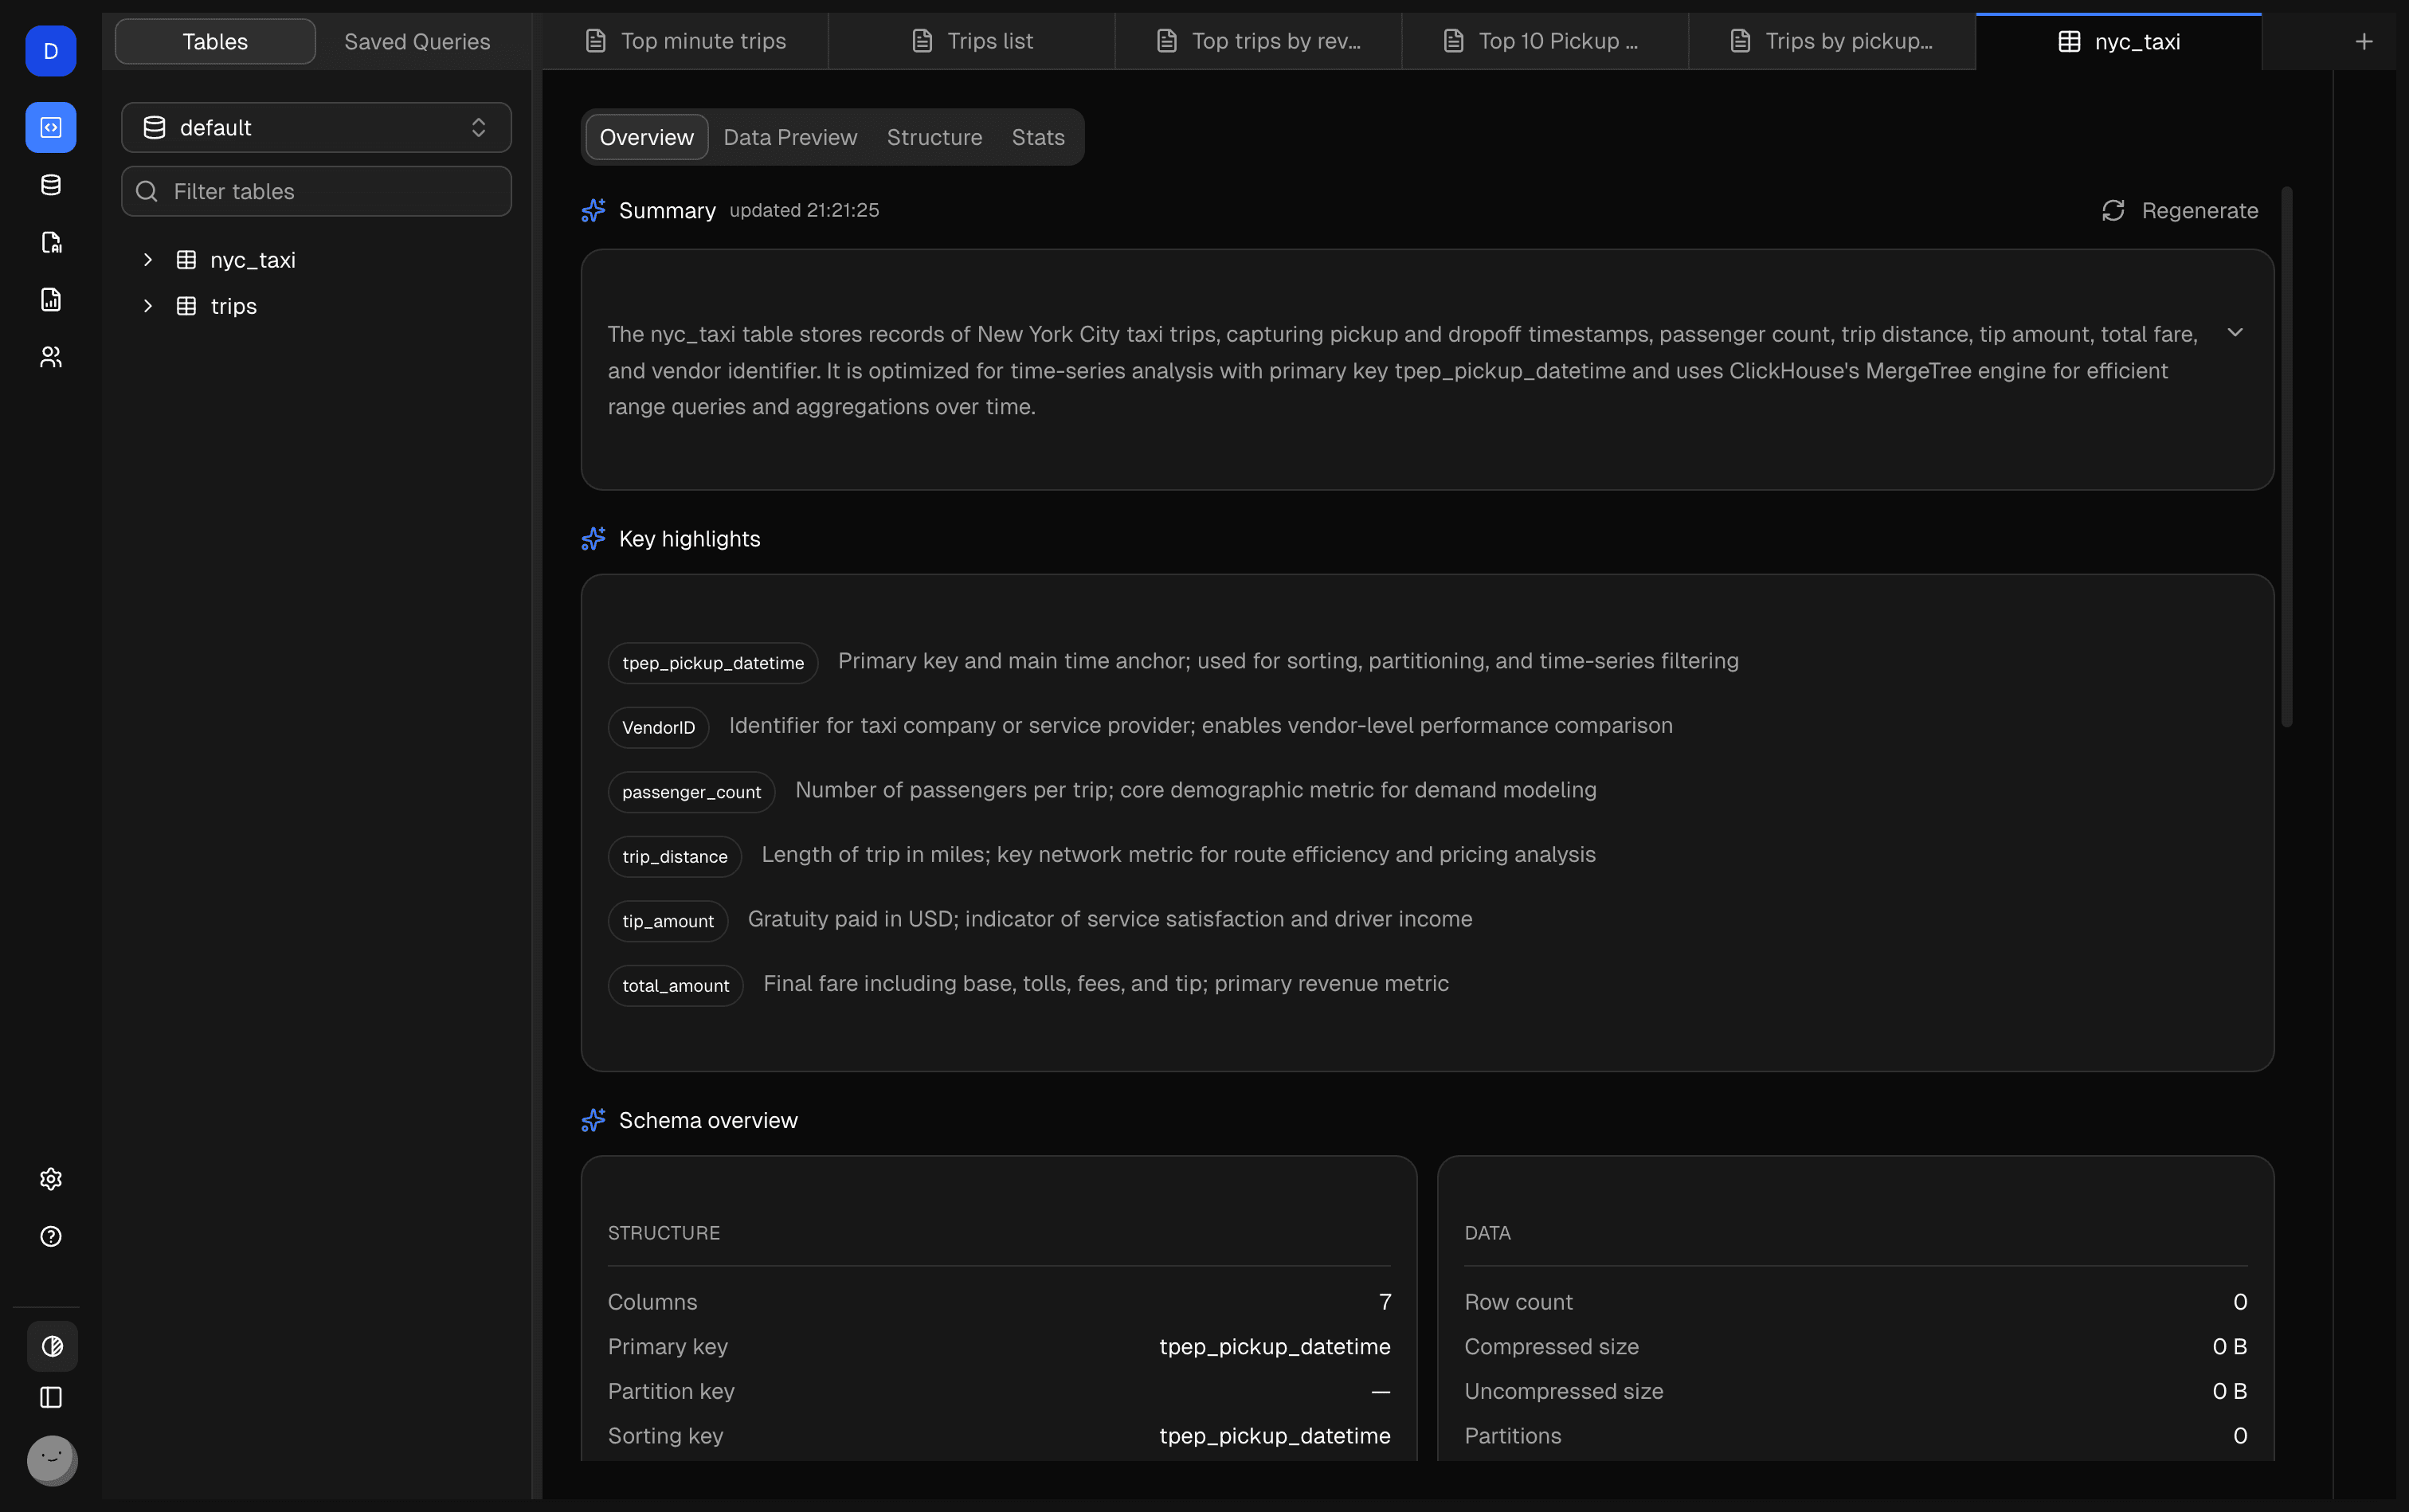Viewport: 2409px width, 1512px height.
Task: Open the file search icon in sidebar
Action: click(50, 242)
